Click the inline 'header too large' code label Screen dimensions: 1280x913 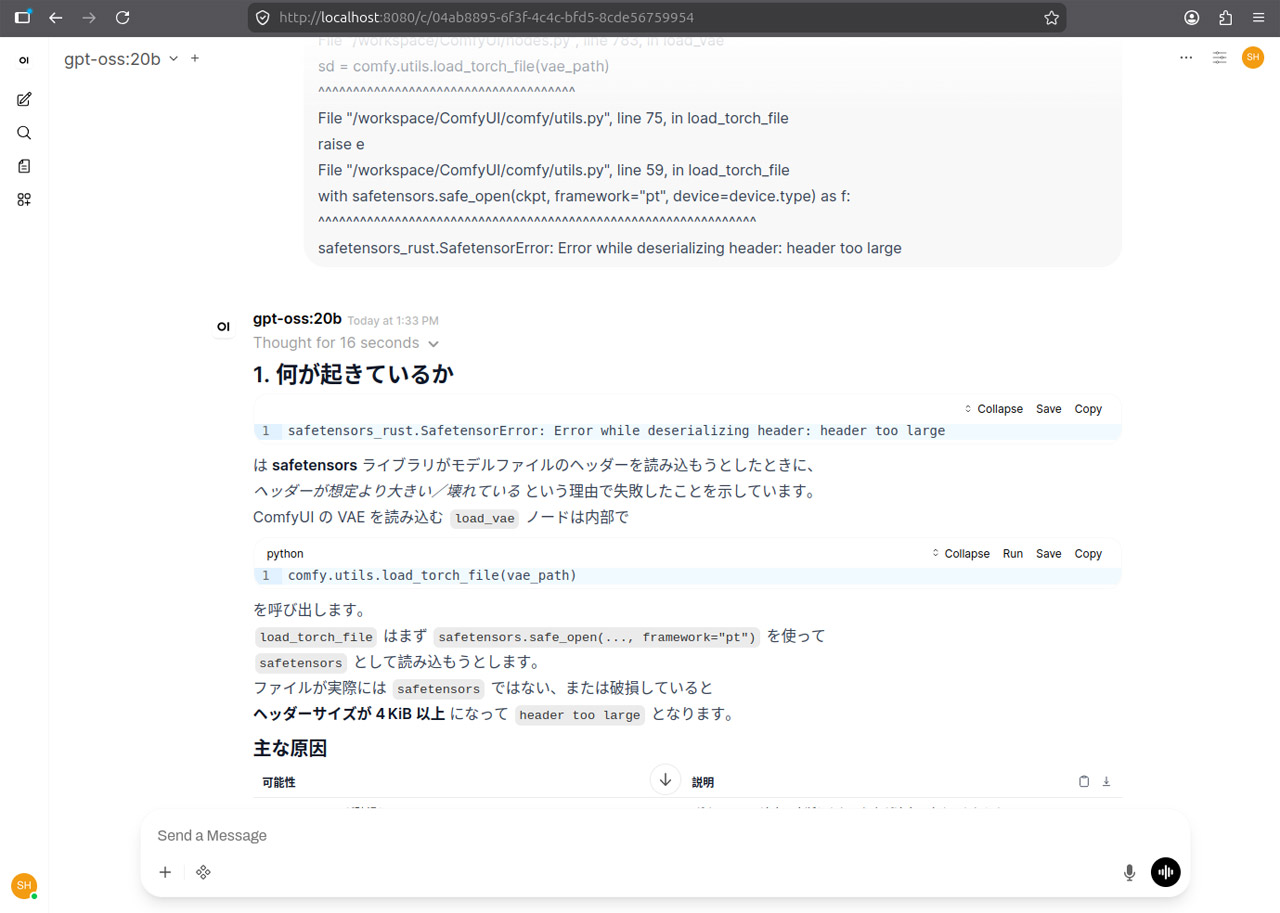[579, 715]
